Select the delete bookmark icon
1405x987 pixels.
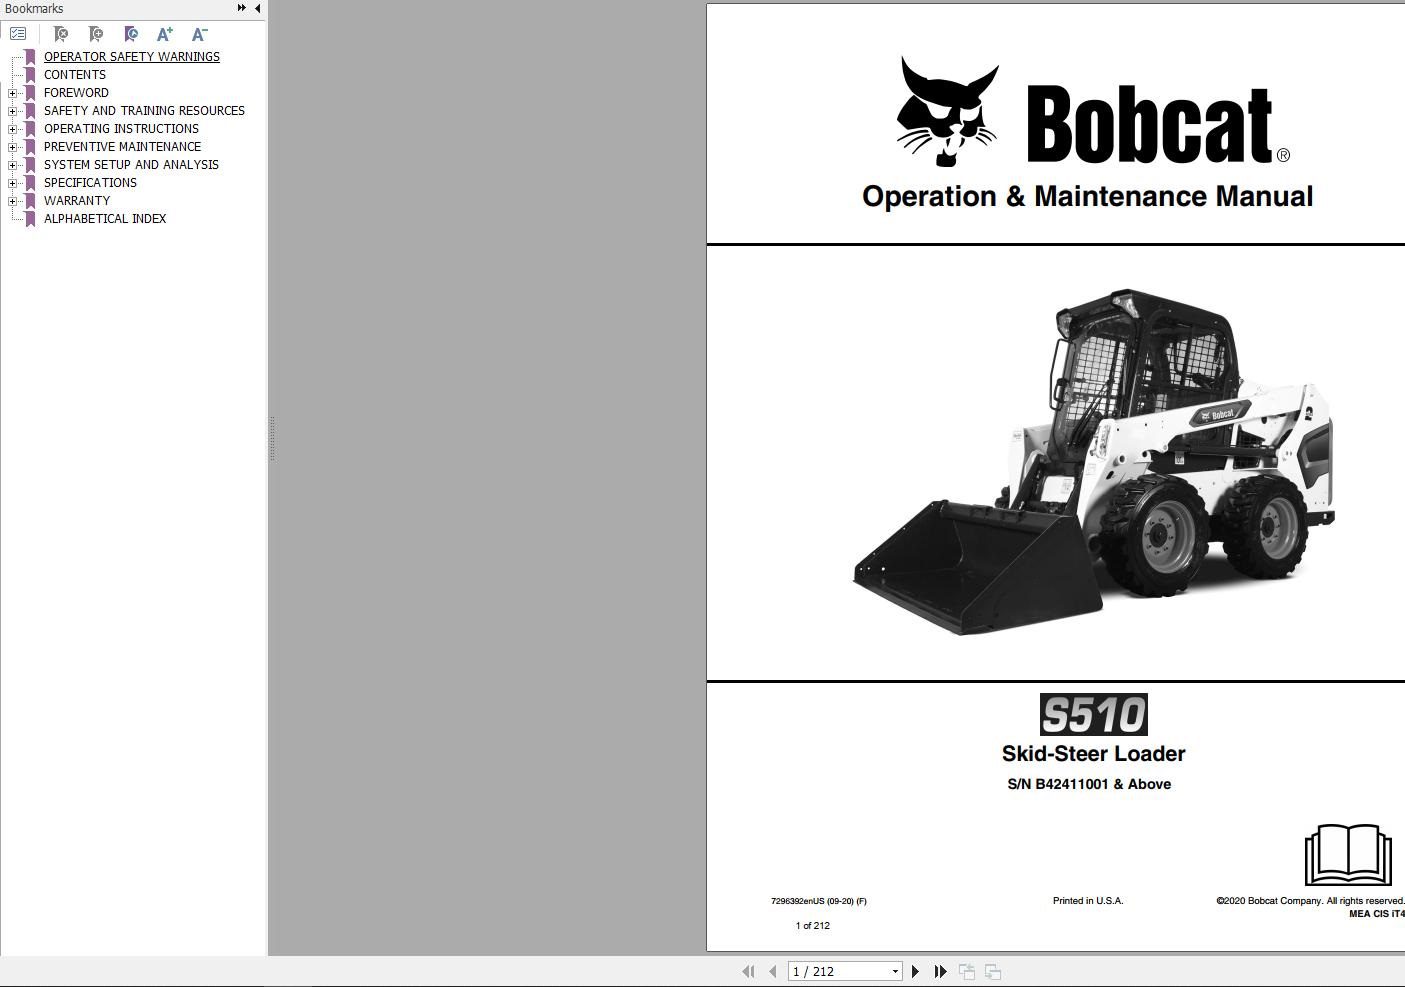(62, 34)
